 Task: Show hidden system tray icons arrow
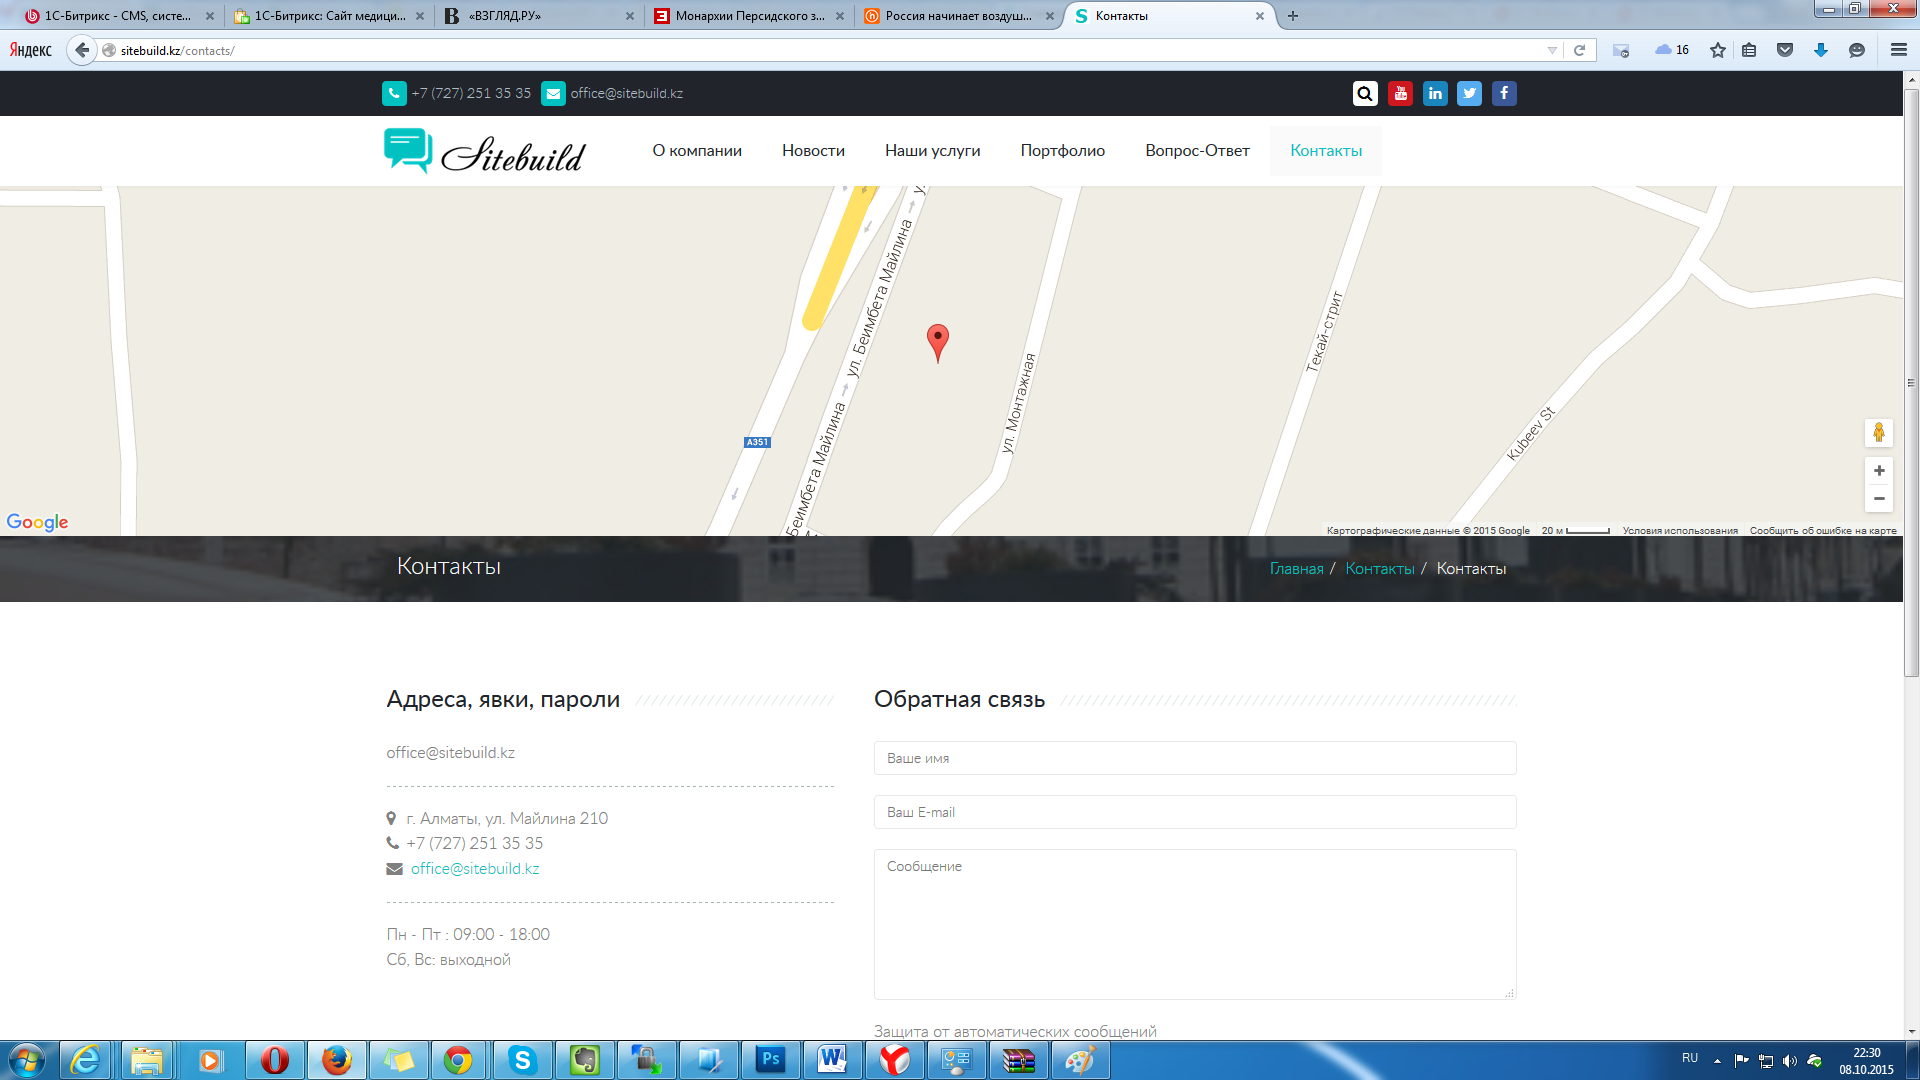pos(1717,1060)
